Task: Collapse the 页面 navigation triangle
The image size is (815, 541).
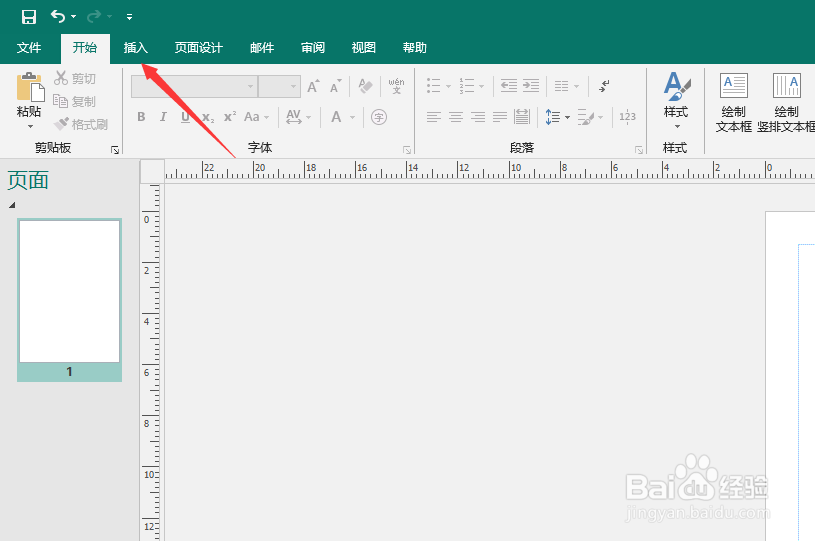Action: click(12, 205)
